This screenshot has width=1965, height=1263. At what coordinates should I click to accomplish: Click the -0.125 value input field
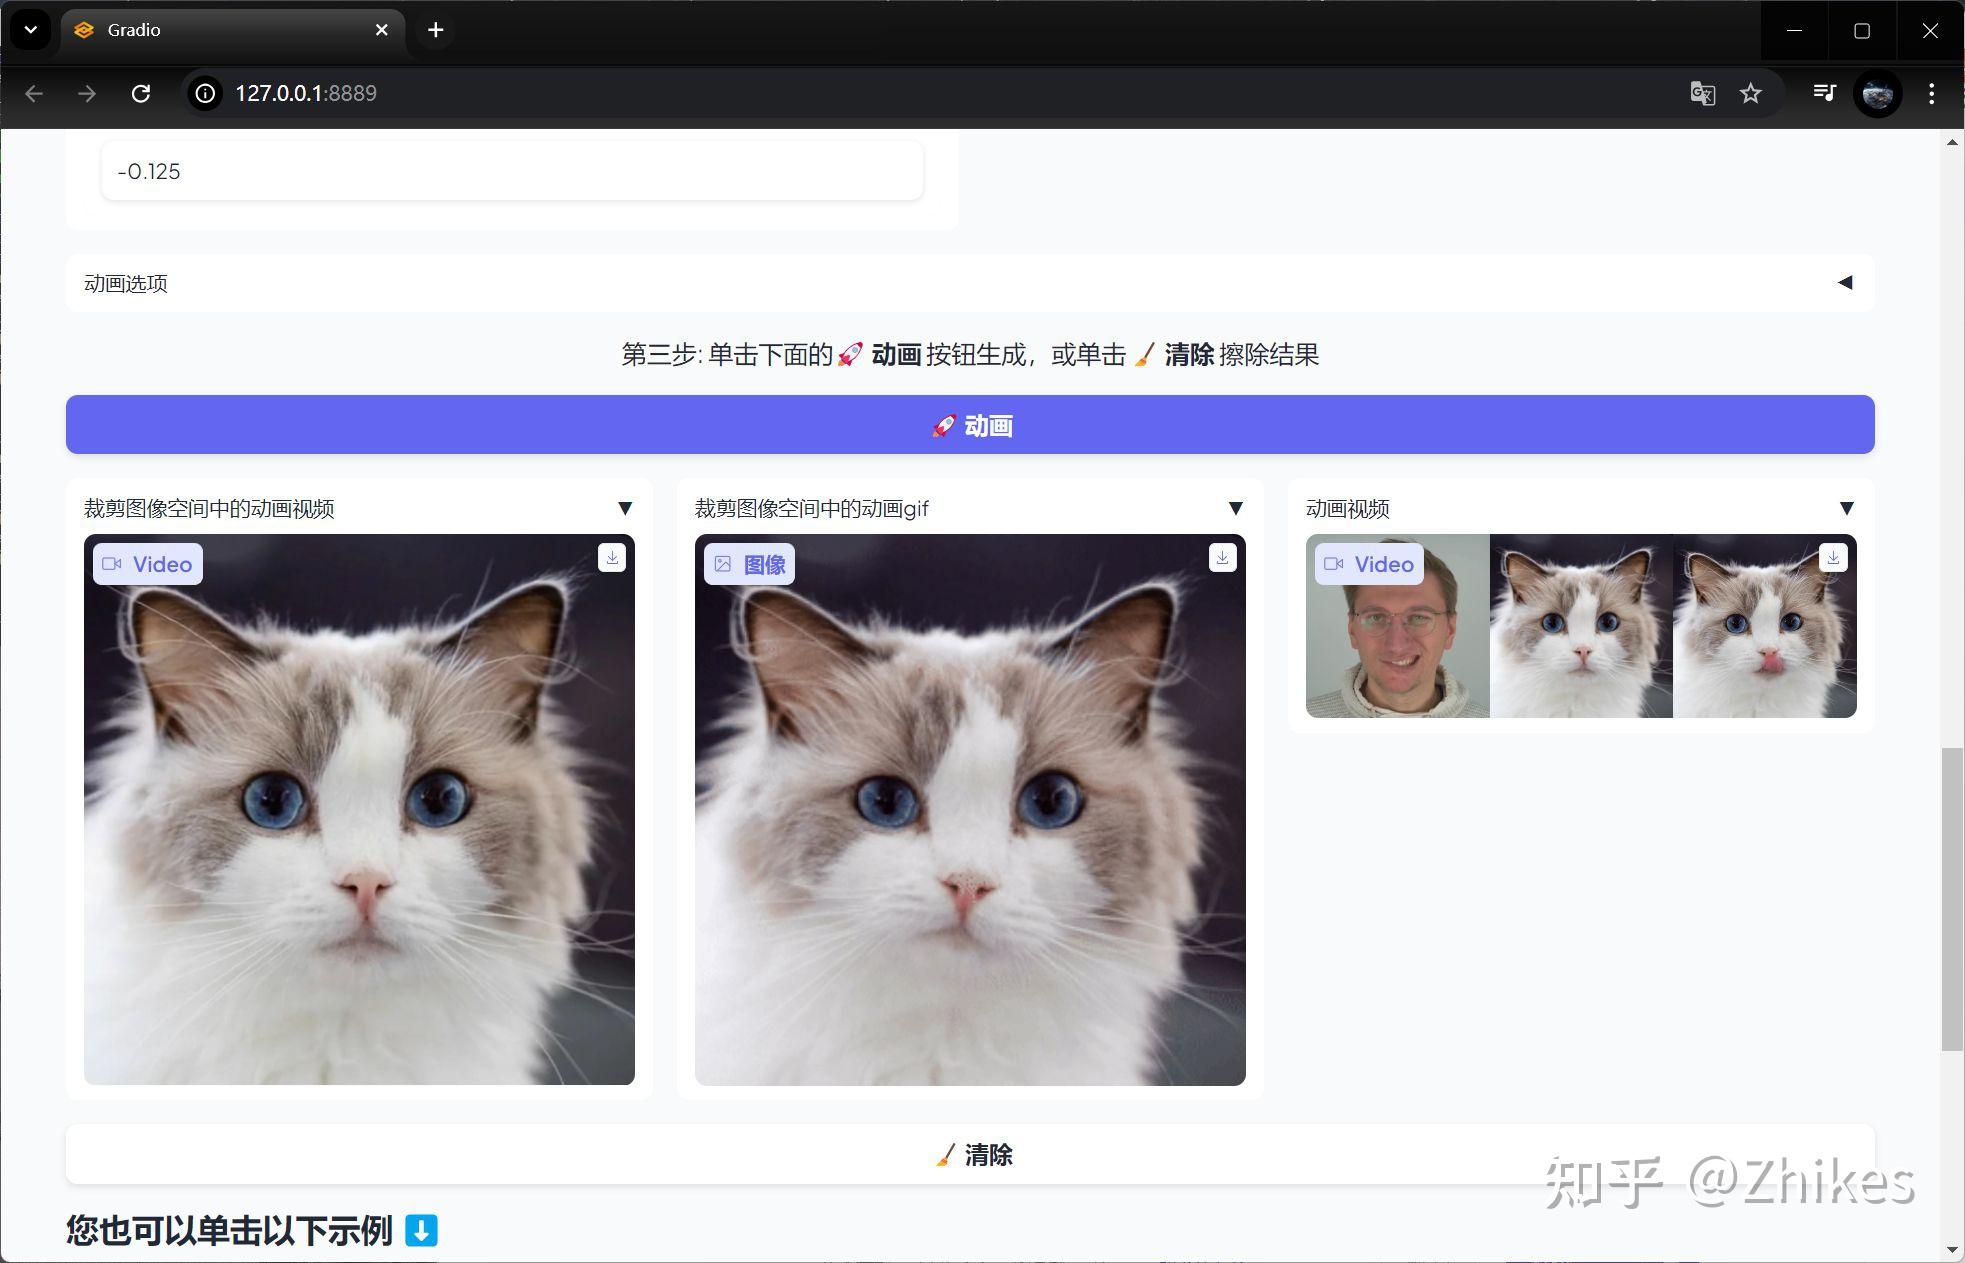tap(512, 171)
